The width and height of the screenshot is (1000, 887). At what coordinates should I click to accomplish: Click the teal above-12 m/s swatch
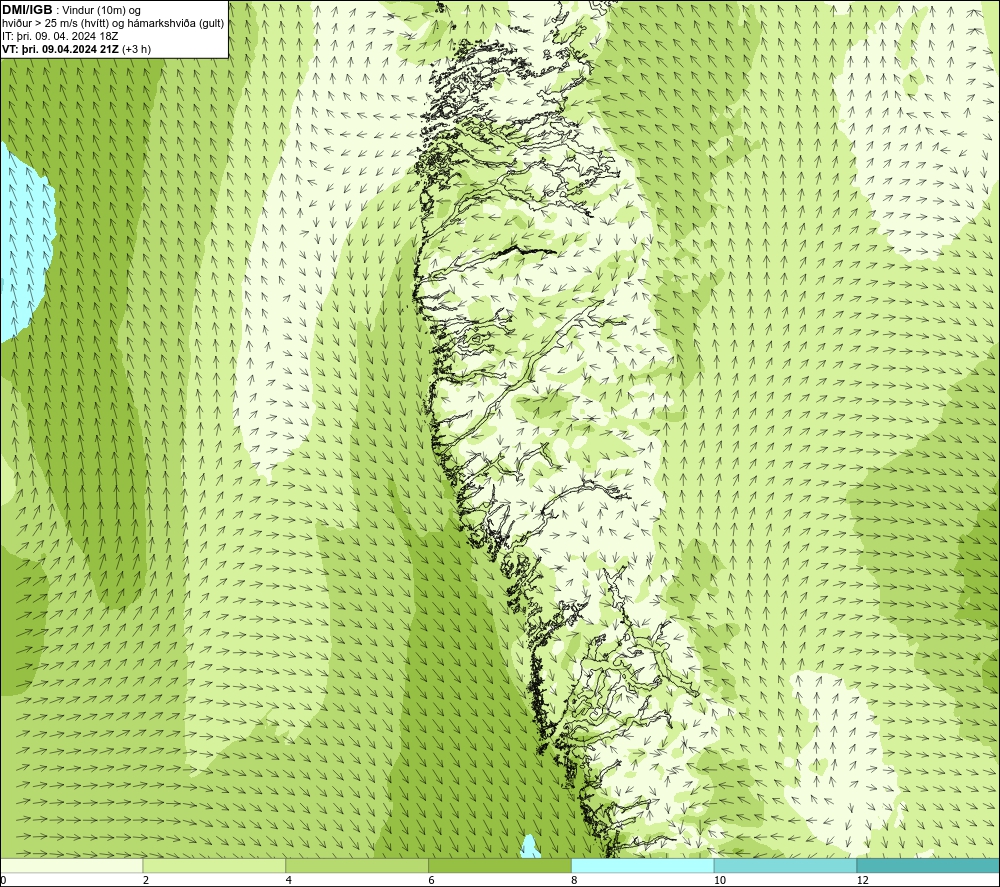[928, 865]
